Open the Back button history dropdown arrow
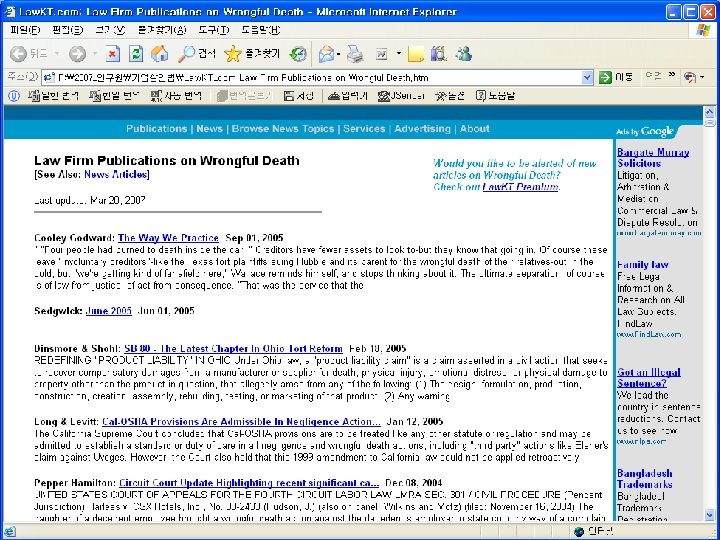720x540 pixels. 57,54
